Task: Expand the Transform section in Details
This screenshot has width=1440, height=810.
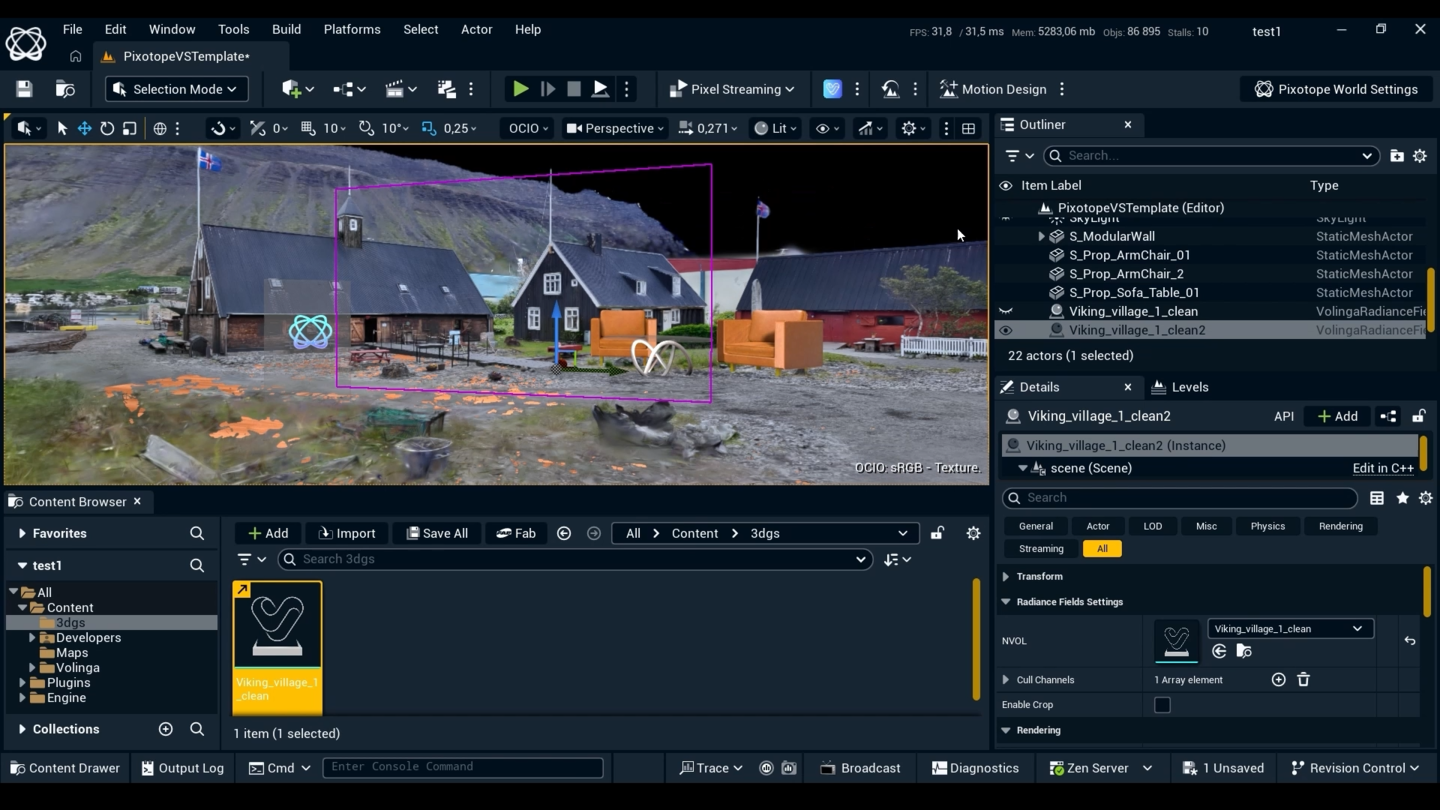Action: [x=1007, y=577]
